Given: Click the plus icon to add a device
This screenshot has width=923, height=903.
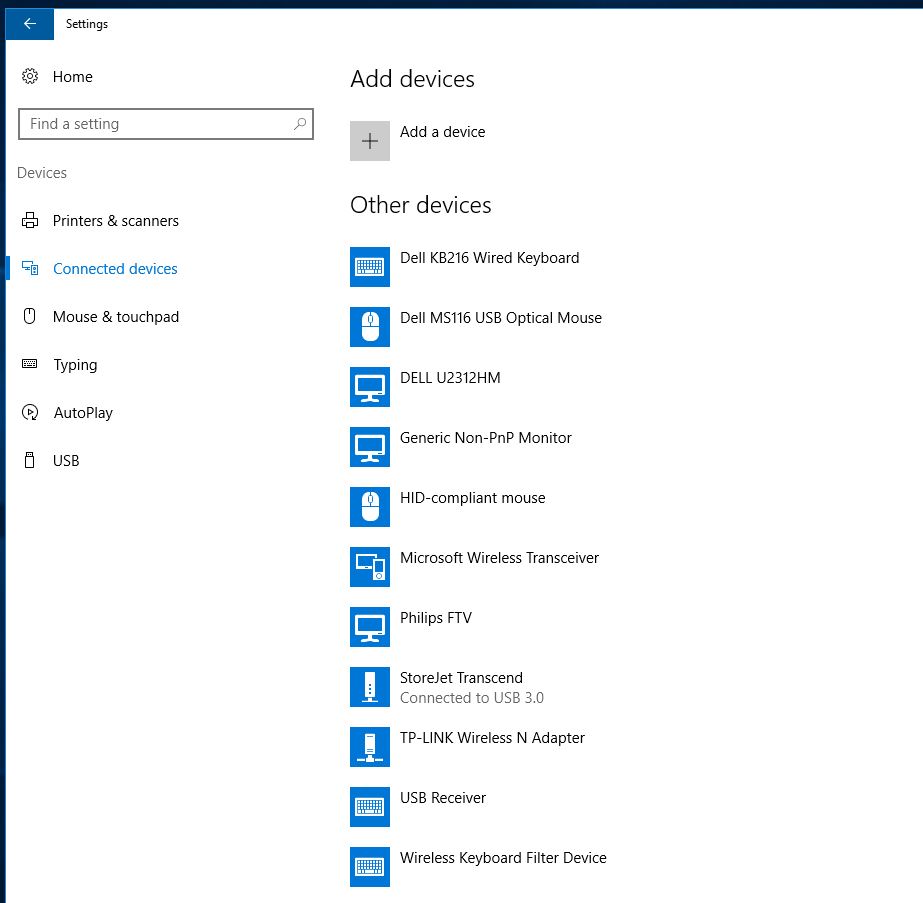Looking at the screenshot, I should [x=370, y=141].
